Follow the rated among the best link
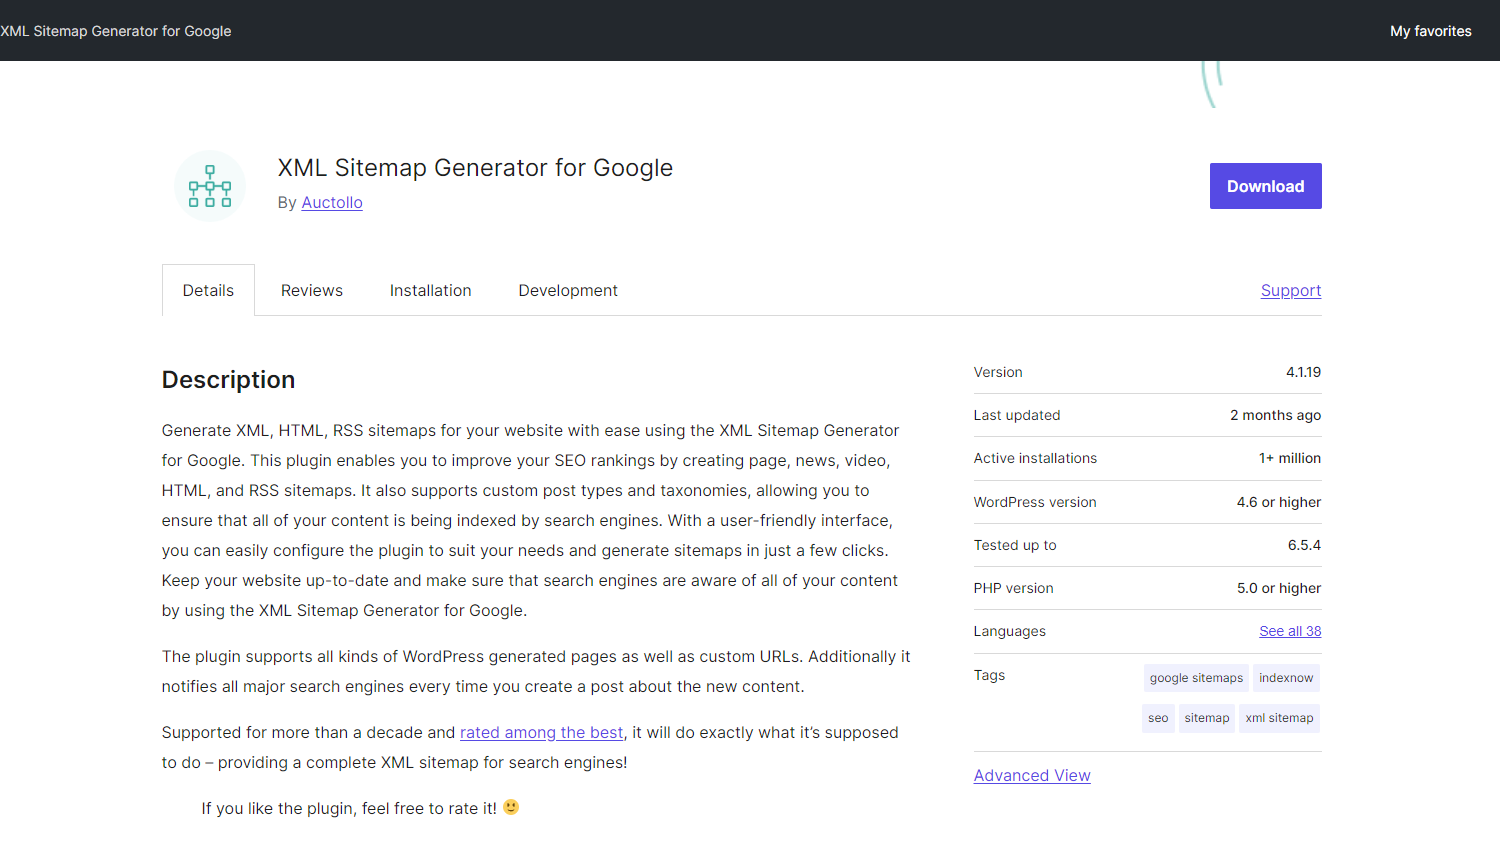 point(541,732)
